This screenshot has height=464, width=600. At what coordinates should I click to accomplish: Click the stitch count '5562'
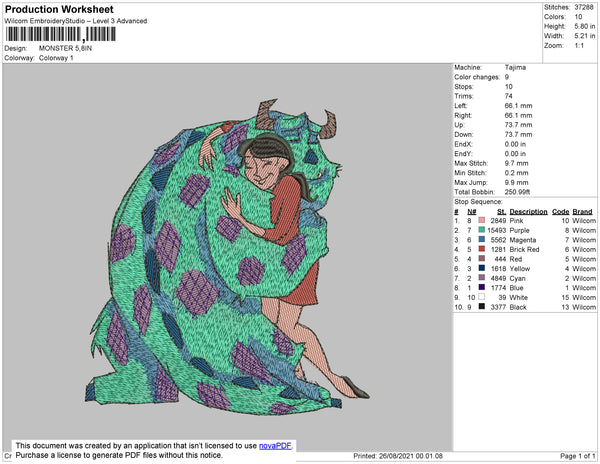(x=498, y=240)
